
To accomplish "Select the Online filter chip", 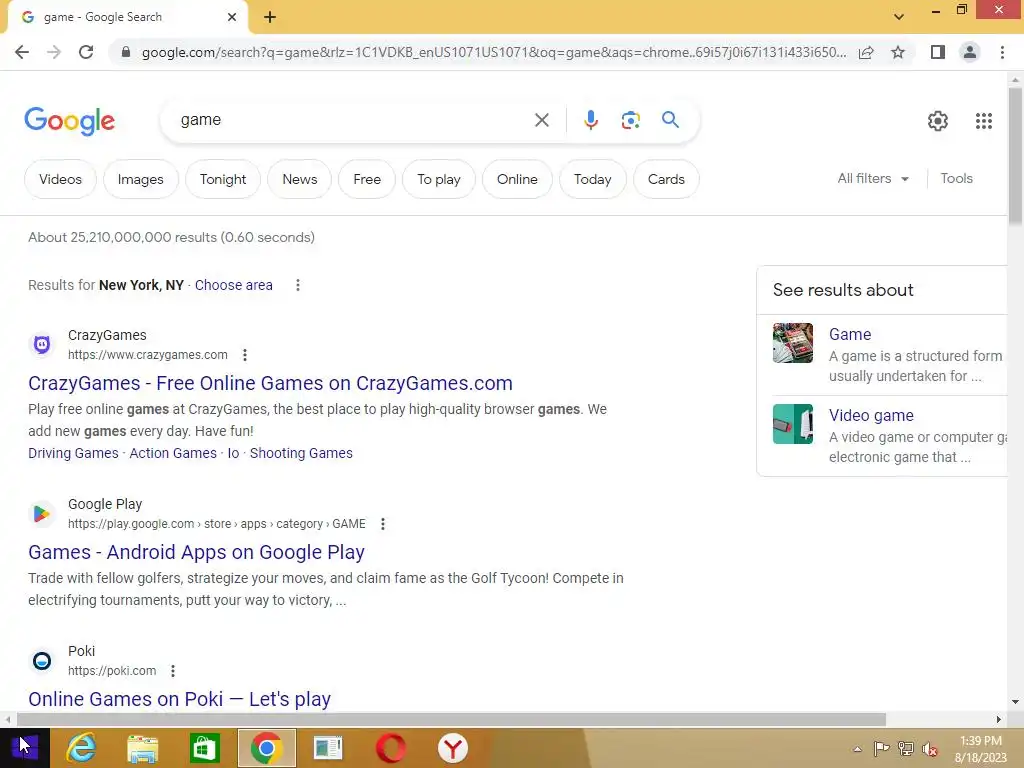I will point(517,179).
